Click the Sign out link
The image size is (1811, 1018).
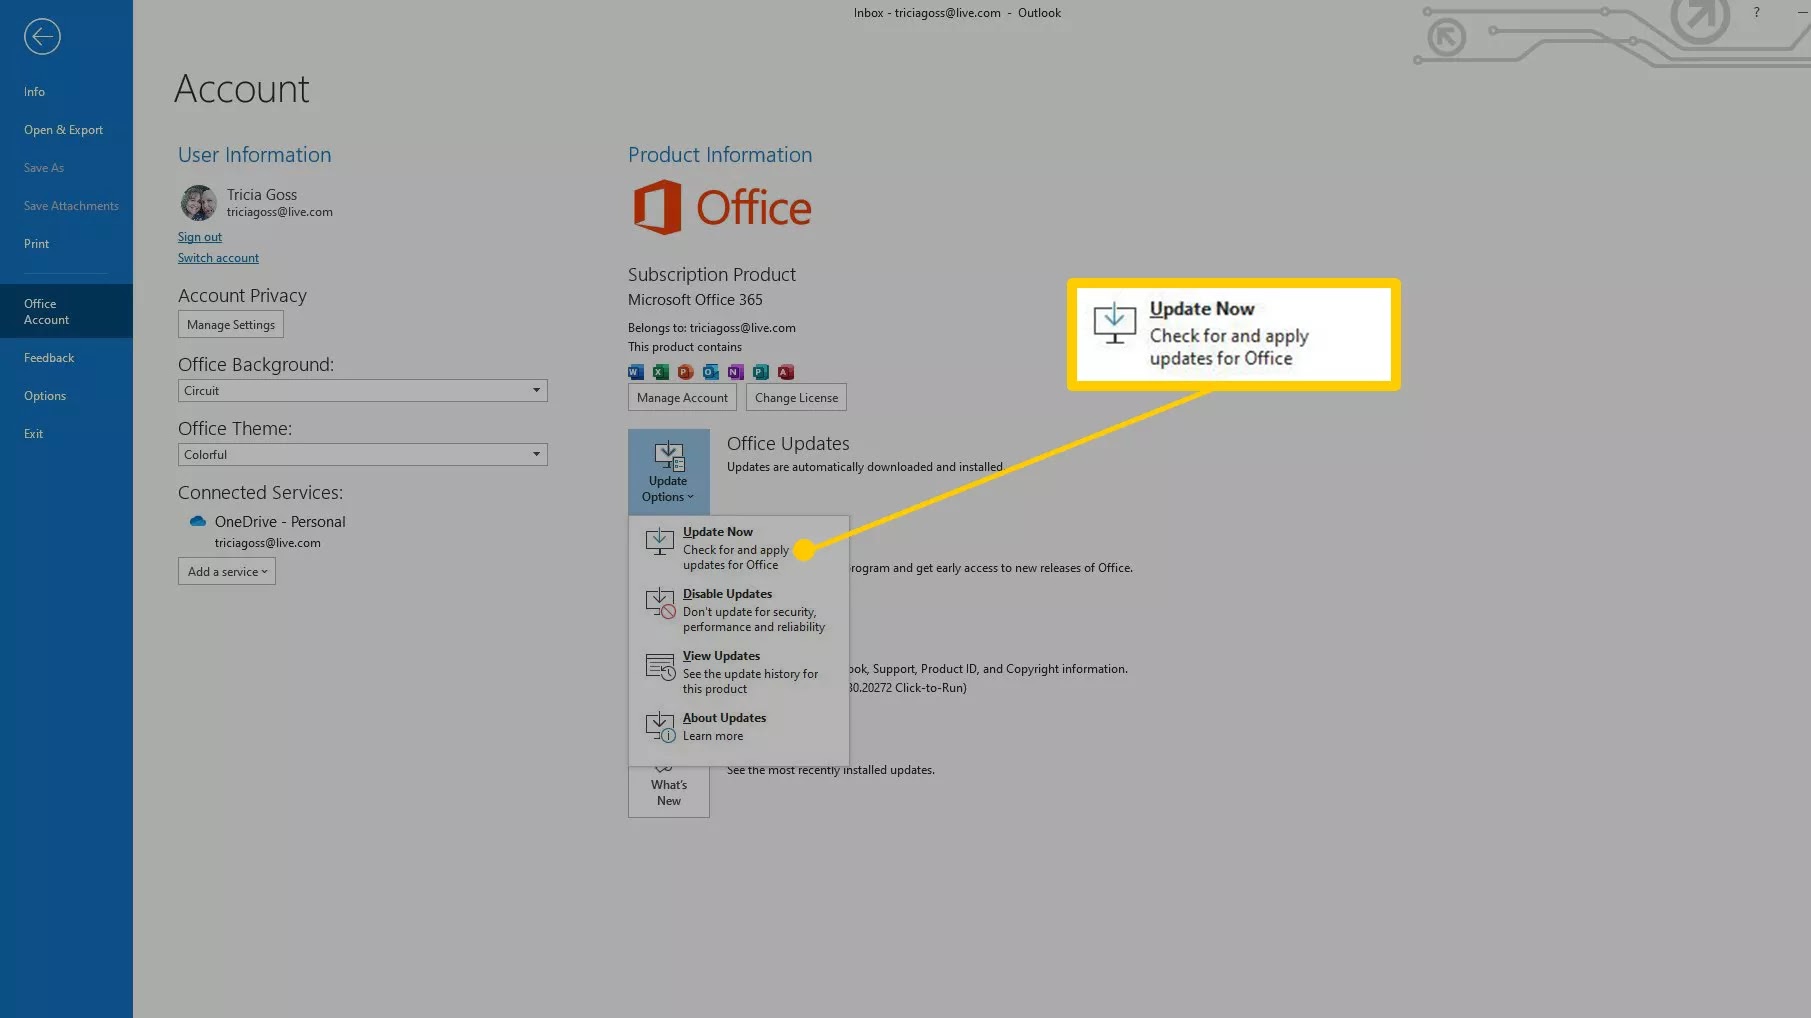point(200,237)
